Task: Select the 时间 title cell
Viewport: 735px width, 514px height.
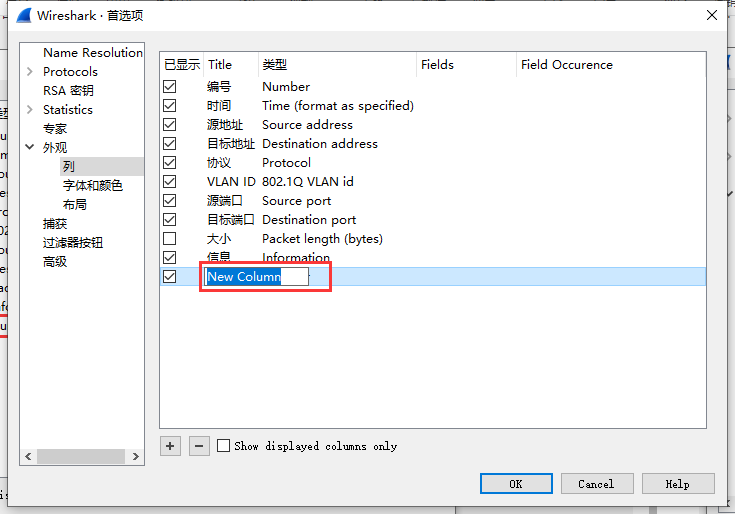Action: click(x=219, y=105)
